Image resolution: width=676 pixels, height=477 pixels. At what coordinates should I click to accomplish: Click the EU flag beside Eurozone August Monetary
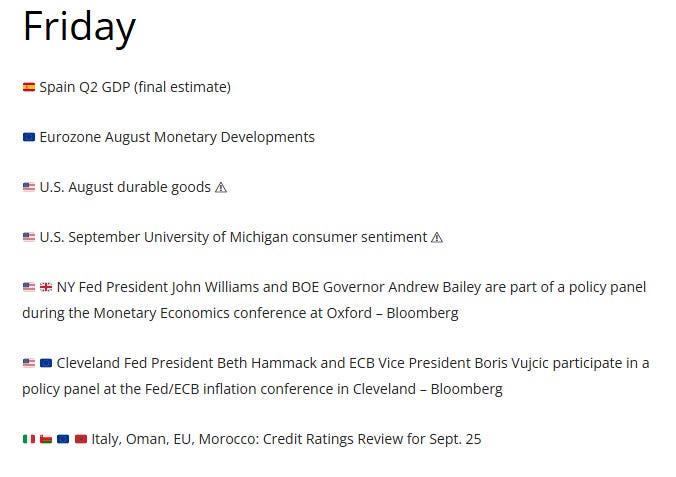pos(29,137)
